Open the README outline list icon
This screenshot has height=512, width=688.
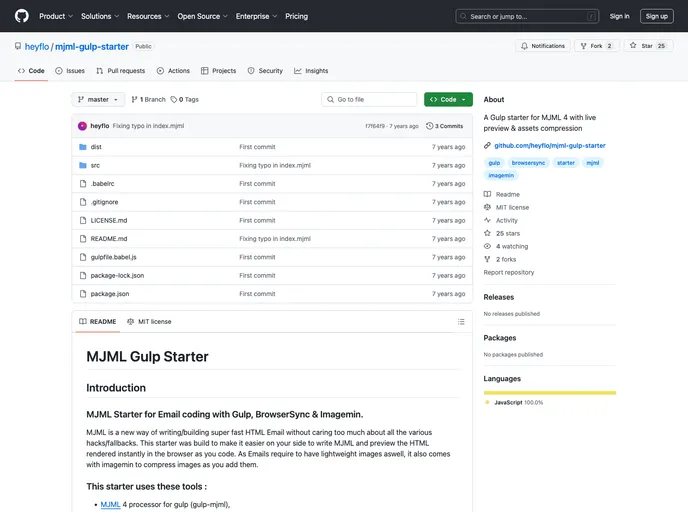[x=461, y=322]
